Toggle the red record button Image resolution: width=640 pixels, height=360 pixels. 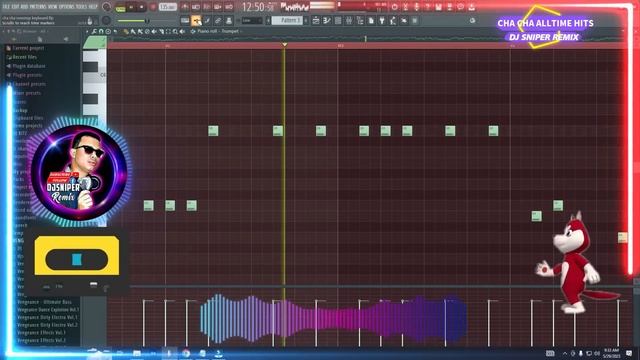153,7
